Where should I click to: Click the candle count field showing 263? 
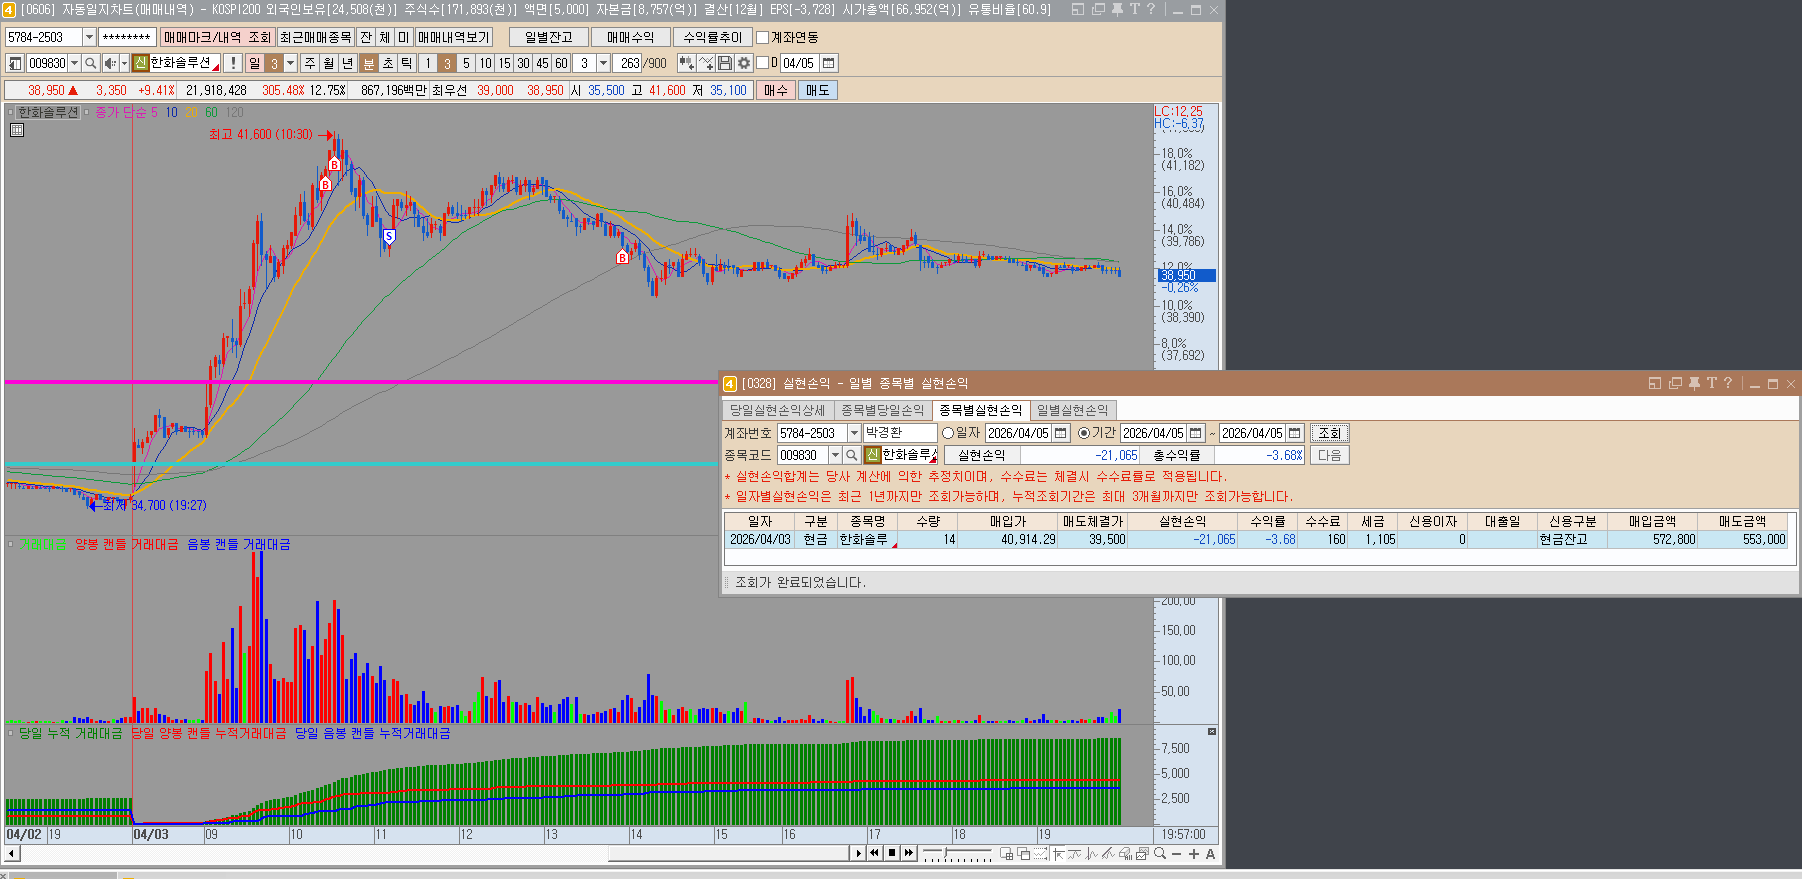(x=628, y=63)
